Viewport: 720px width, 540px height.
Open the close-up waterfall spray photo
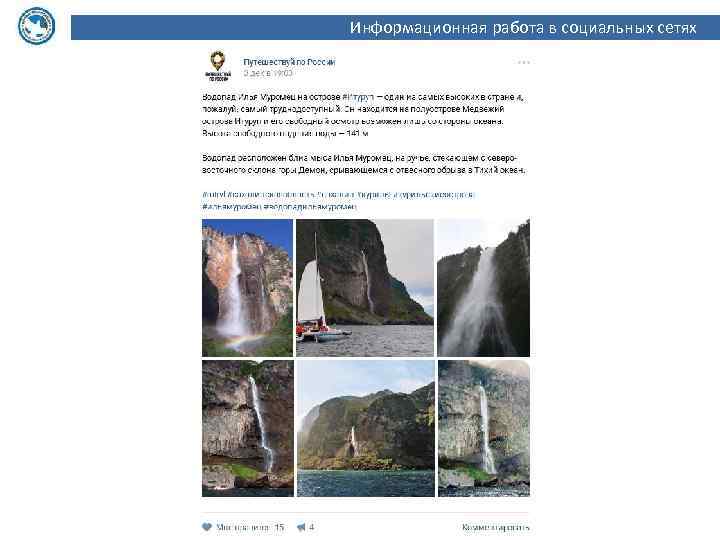click(483, 287)
